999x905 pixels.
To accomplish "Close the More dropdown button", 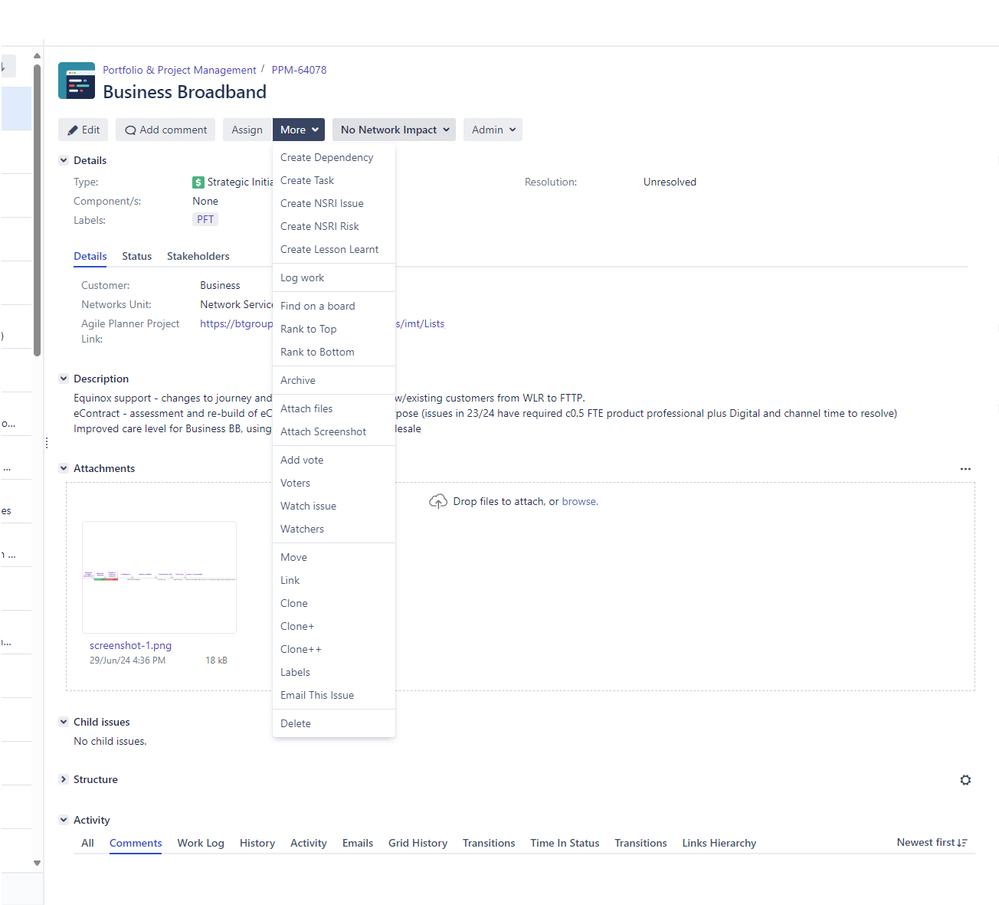I will pos(299,129).
